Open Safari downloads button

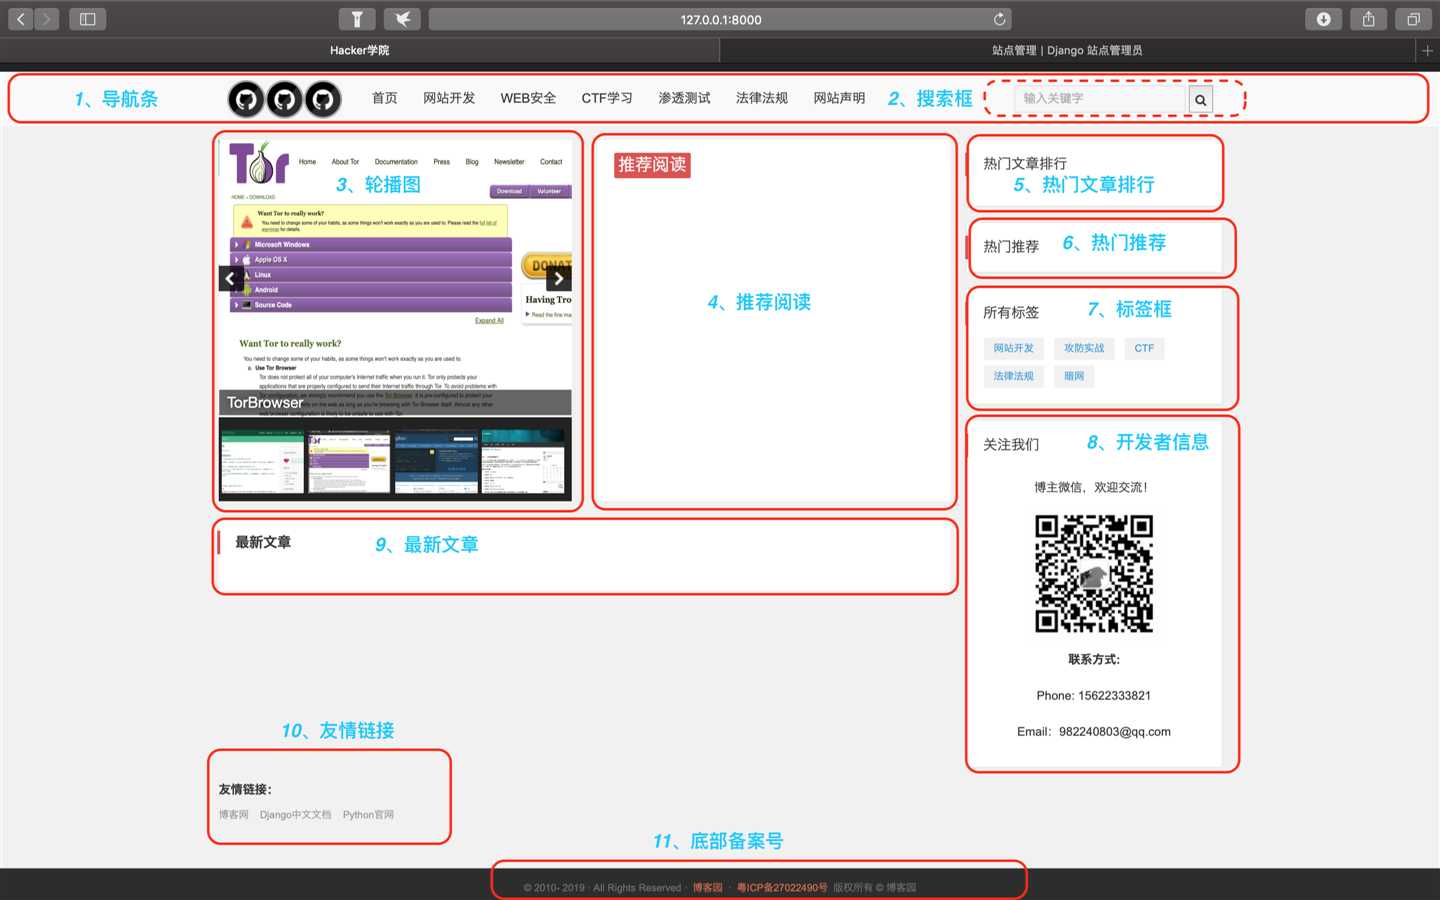[x=1323, y=19]
